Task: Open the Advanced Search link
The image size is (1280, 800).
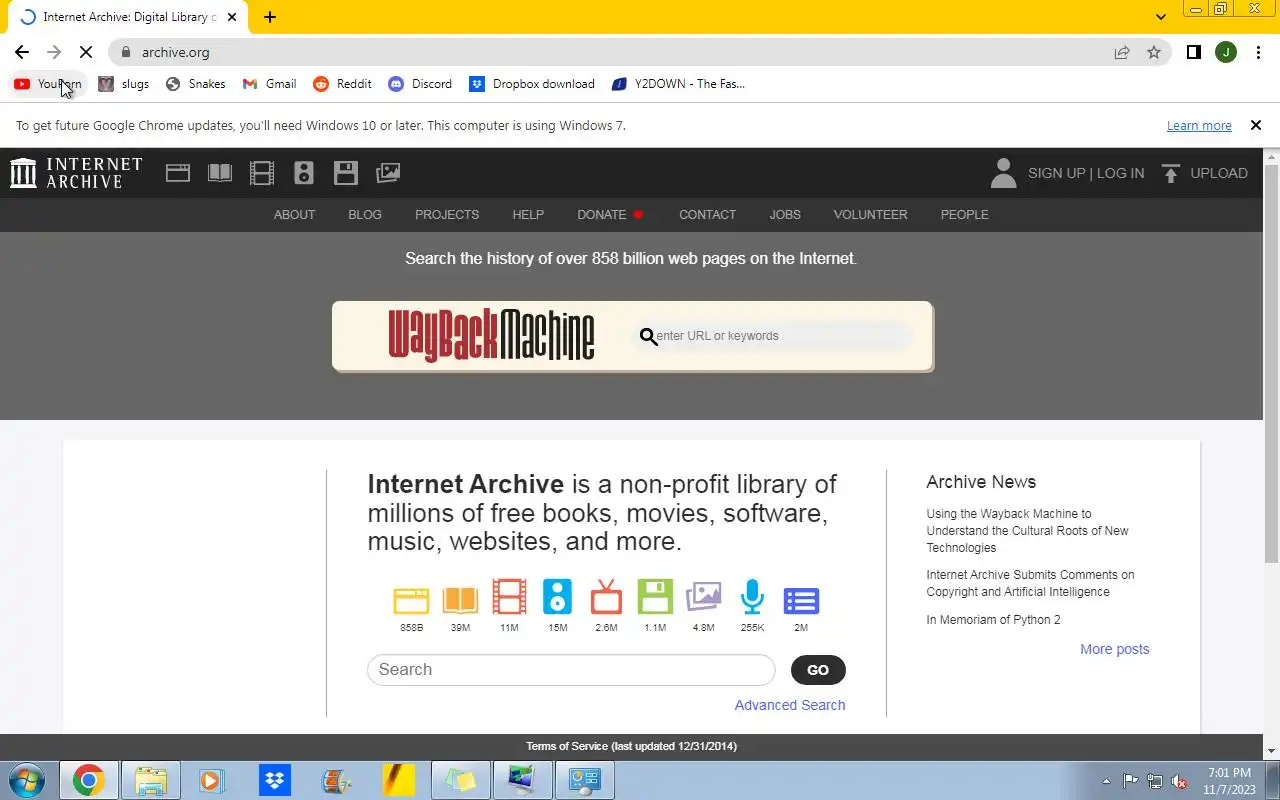Action: [790, 705]
